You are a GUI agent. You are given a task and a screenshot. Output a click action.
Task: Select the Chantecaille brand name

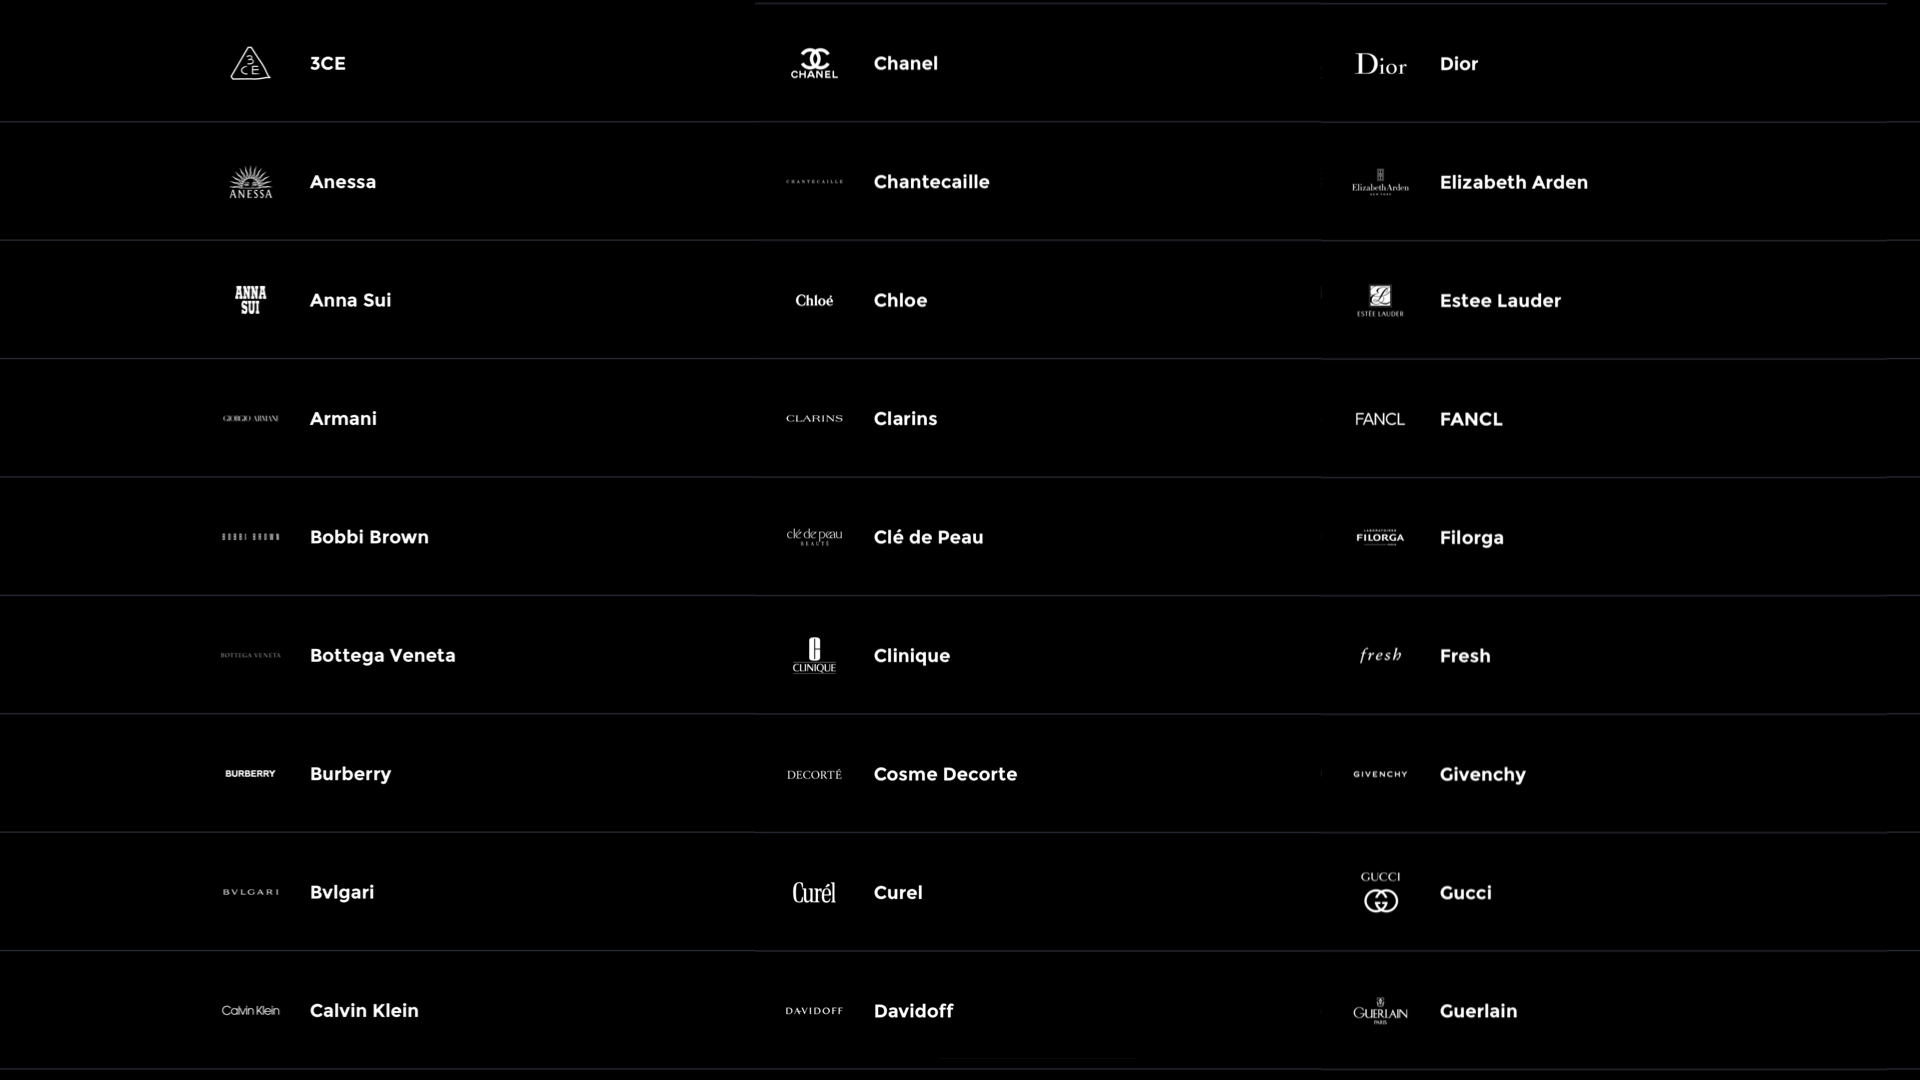point(931,182)
